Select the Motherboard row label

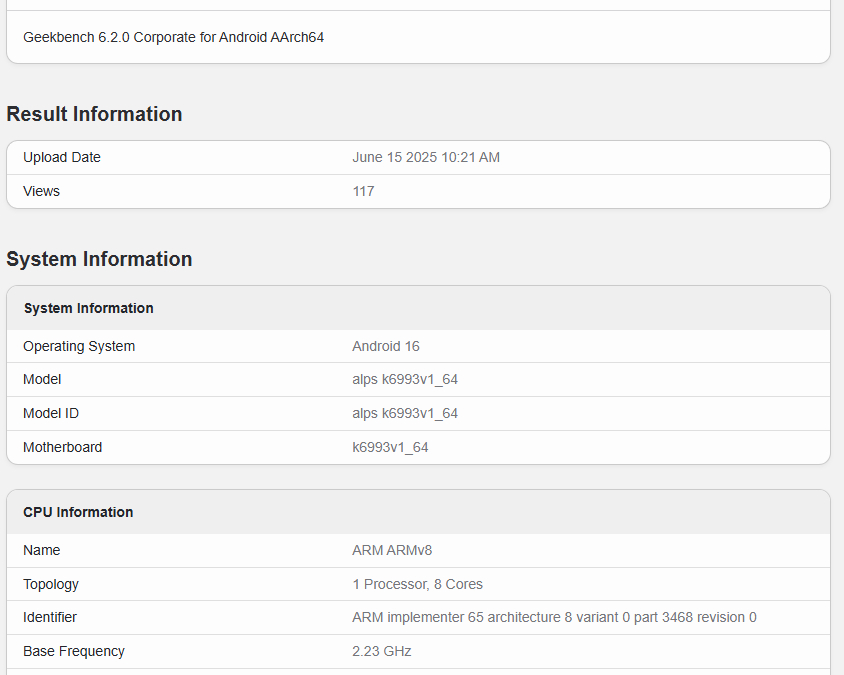click(x=62, y=447)
